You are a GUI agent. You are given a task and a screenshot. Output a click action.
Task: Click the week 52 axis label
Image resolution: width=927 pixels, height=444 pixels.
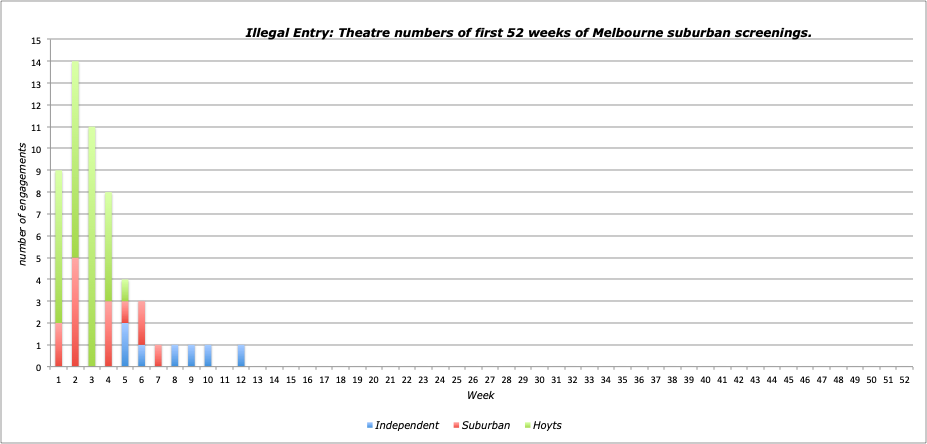[x=904, y=380]
